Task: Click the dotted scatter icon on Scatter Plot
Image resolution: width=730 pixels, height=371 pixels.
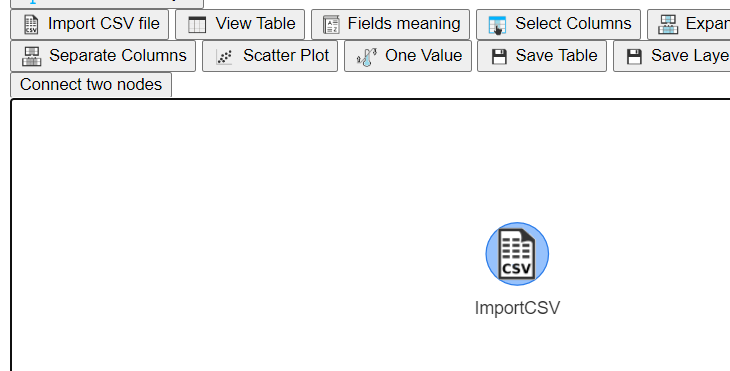Action: (x=224, y=57)
